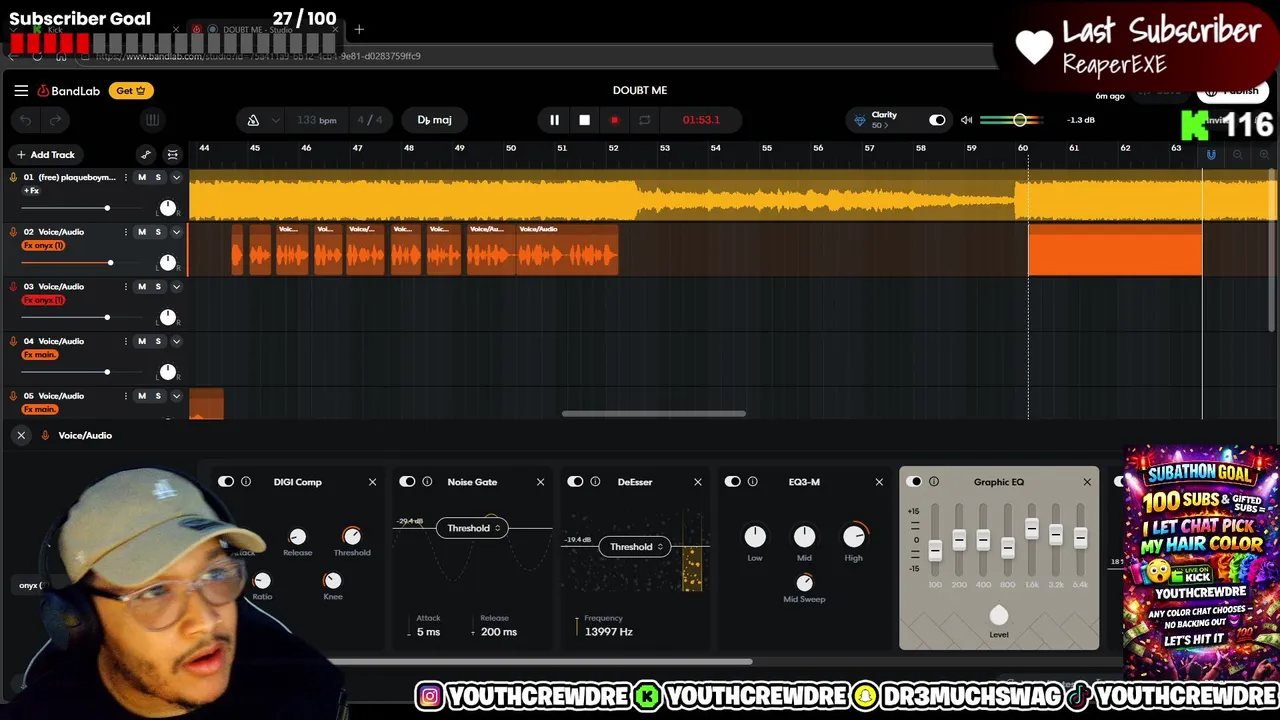Mute track 01 plaqueboym

142,177
